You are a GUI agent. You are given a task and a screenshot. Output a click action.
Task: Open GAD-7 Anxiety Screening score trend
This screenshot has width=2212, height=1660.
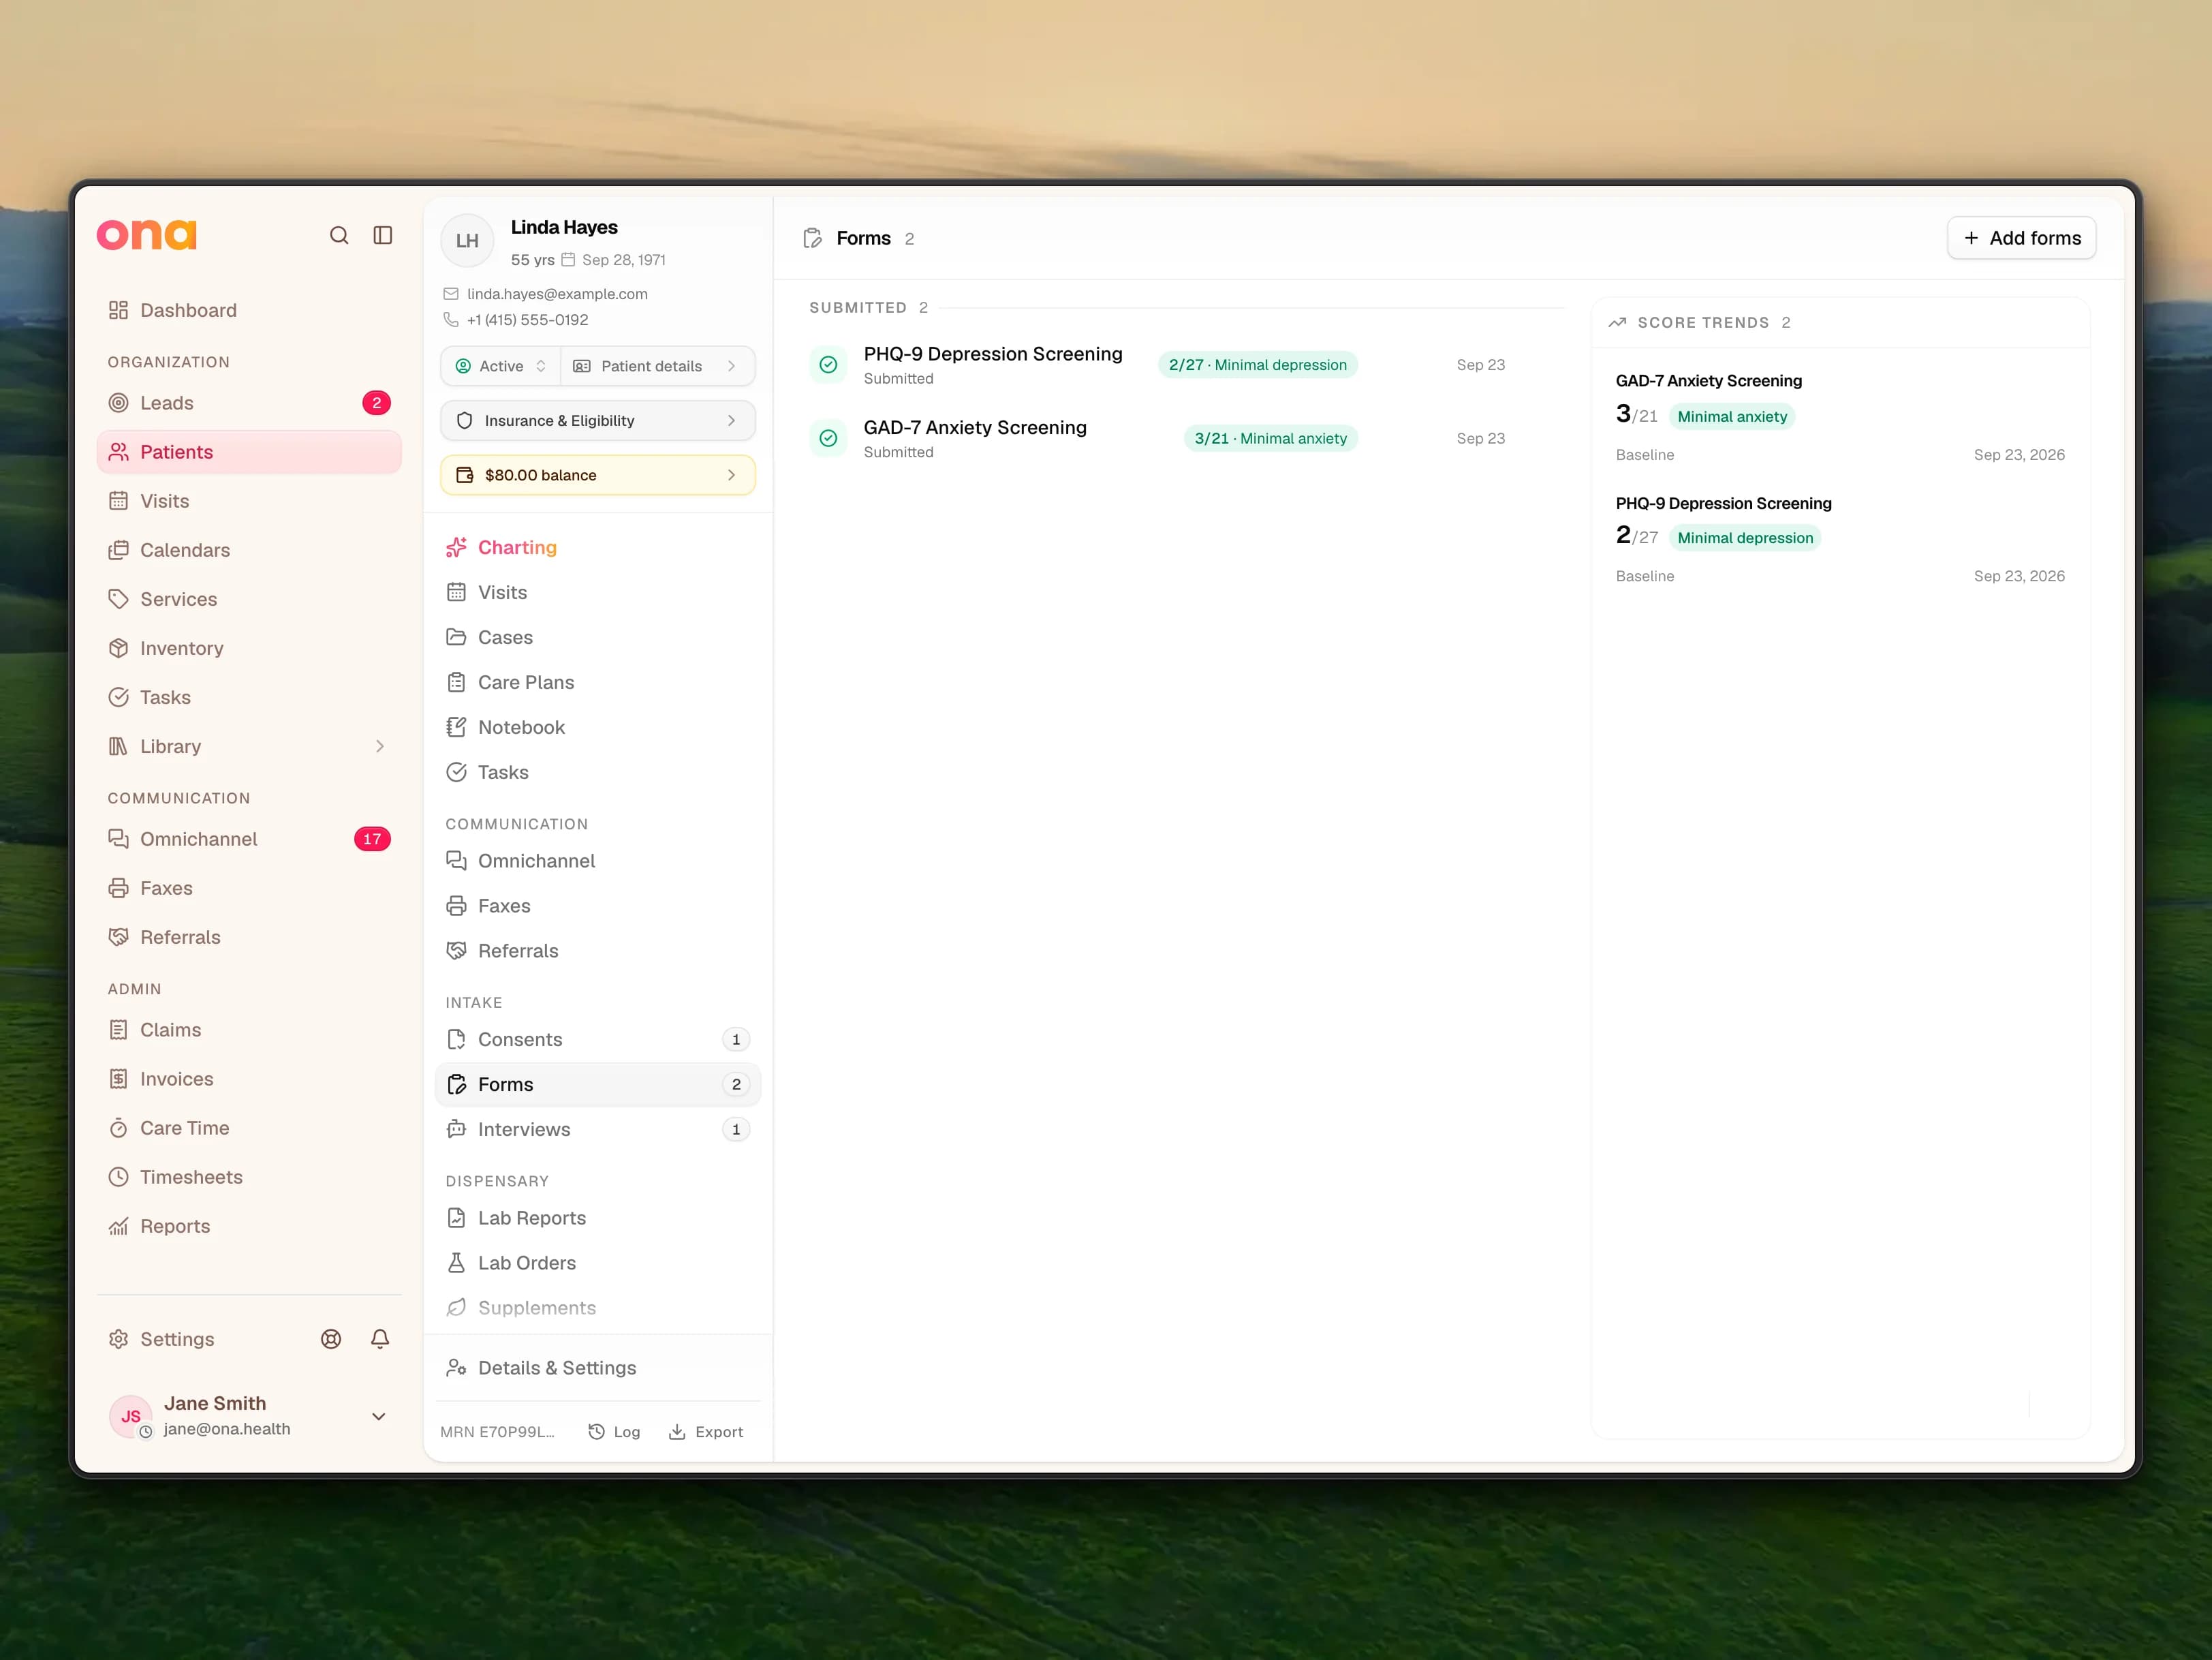(x=1840, y=417)
